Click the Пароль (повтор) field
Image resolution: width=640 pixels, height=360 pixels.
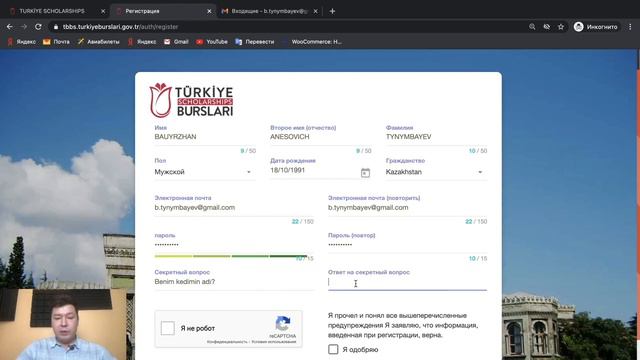click(x=407, y=244)
